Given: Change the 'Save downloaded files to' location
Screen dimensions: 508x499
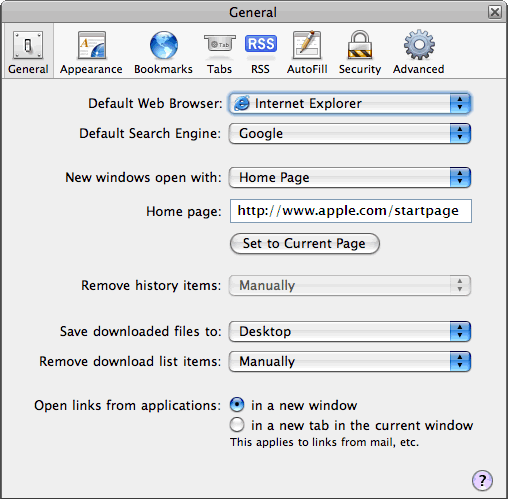Looking at the screenshot, I should pos(350,331).
